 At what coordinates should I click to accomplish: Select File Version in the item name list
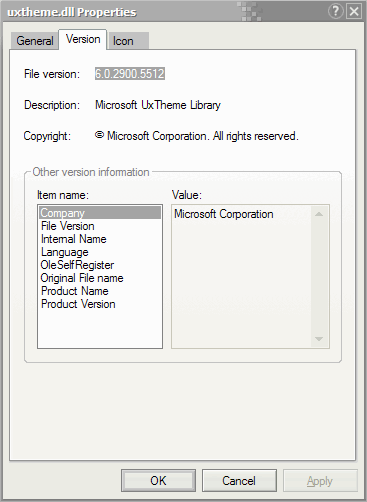[100, 226]
